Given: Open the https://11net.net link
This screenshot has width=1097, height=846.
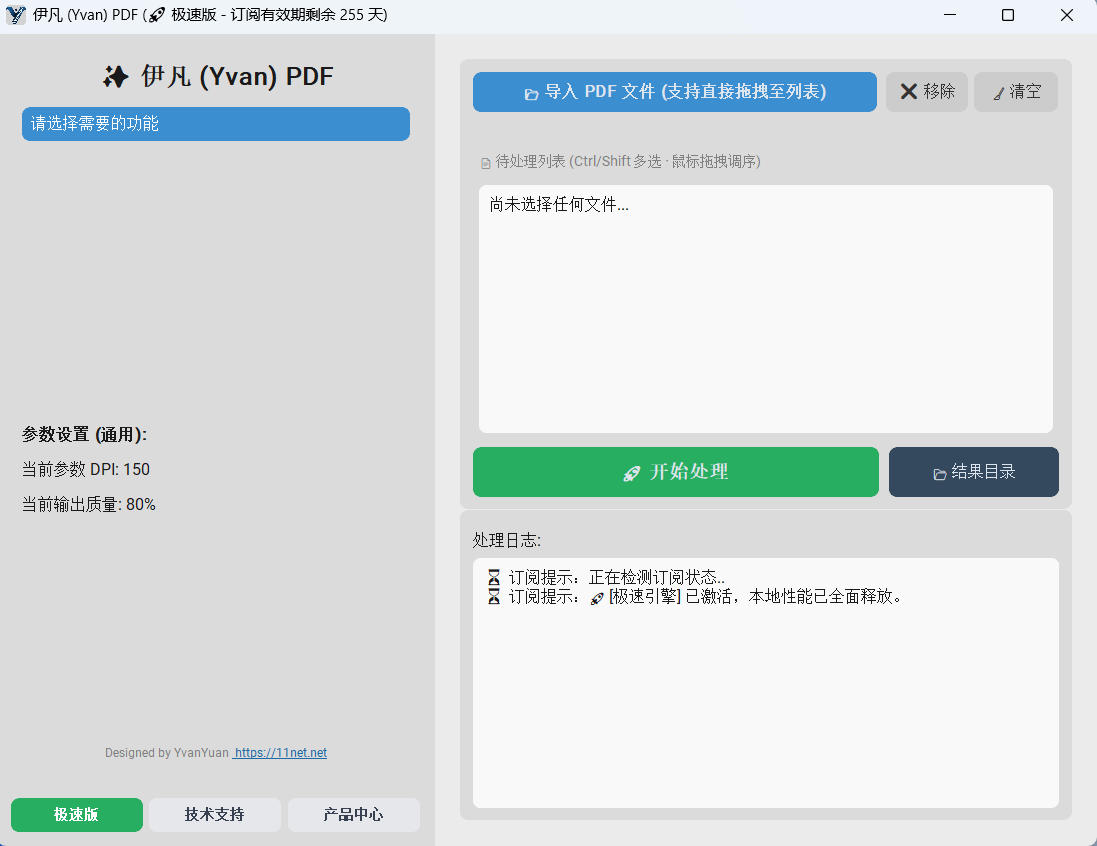Looking at the screenshot, I should (x=281, y=753).
